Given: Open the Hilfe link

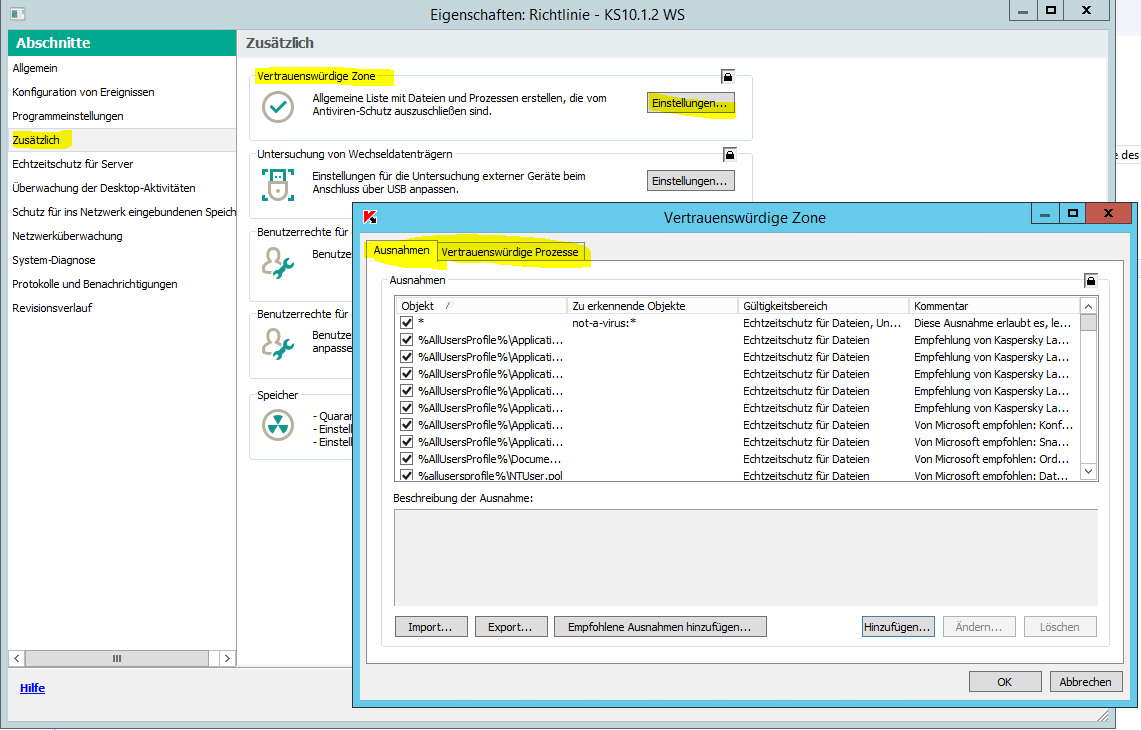Looking at the screenshot, I should click(x=32, y=688).
